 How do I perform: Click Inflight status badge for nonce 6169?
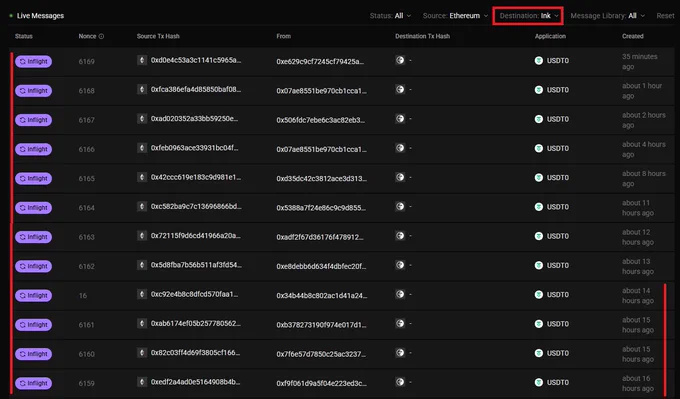[x=33, y=62]
